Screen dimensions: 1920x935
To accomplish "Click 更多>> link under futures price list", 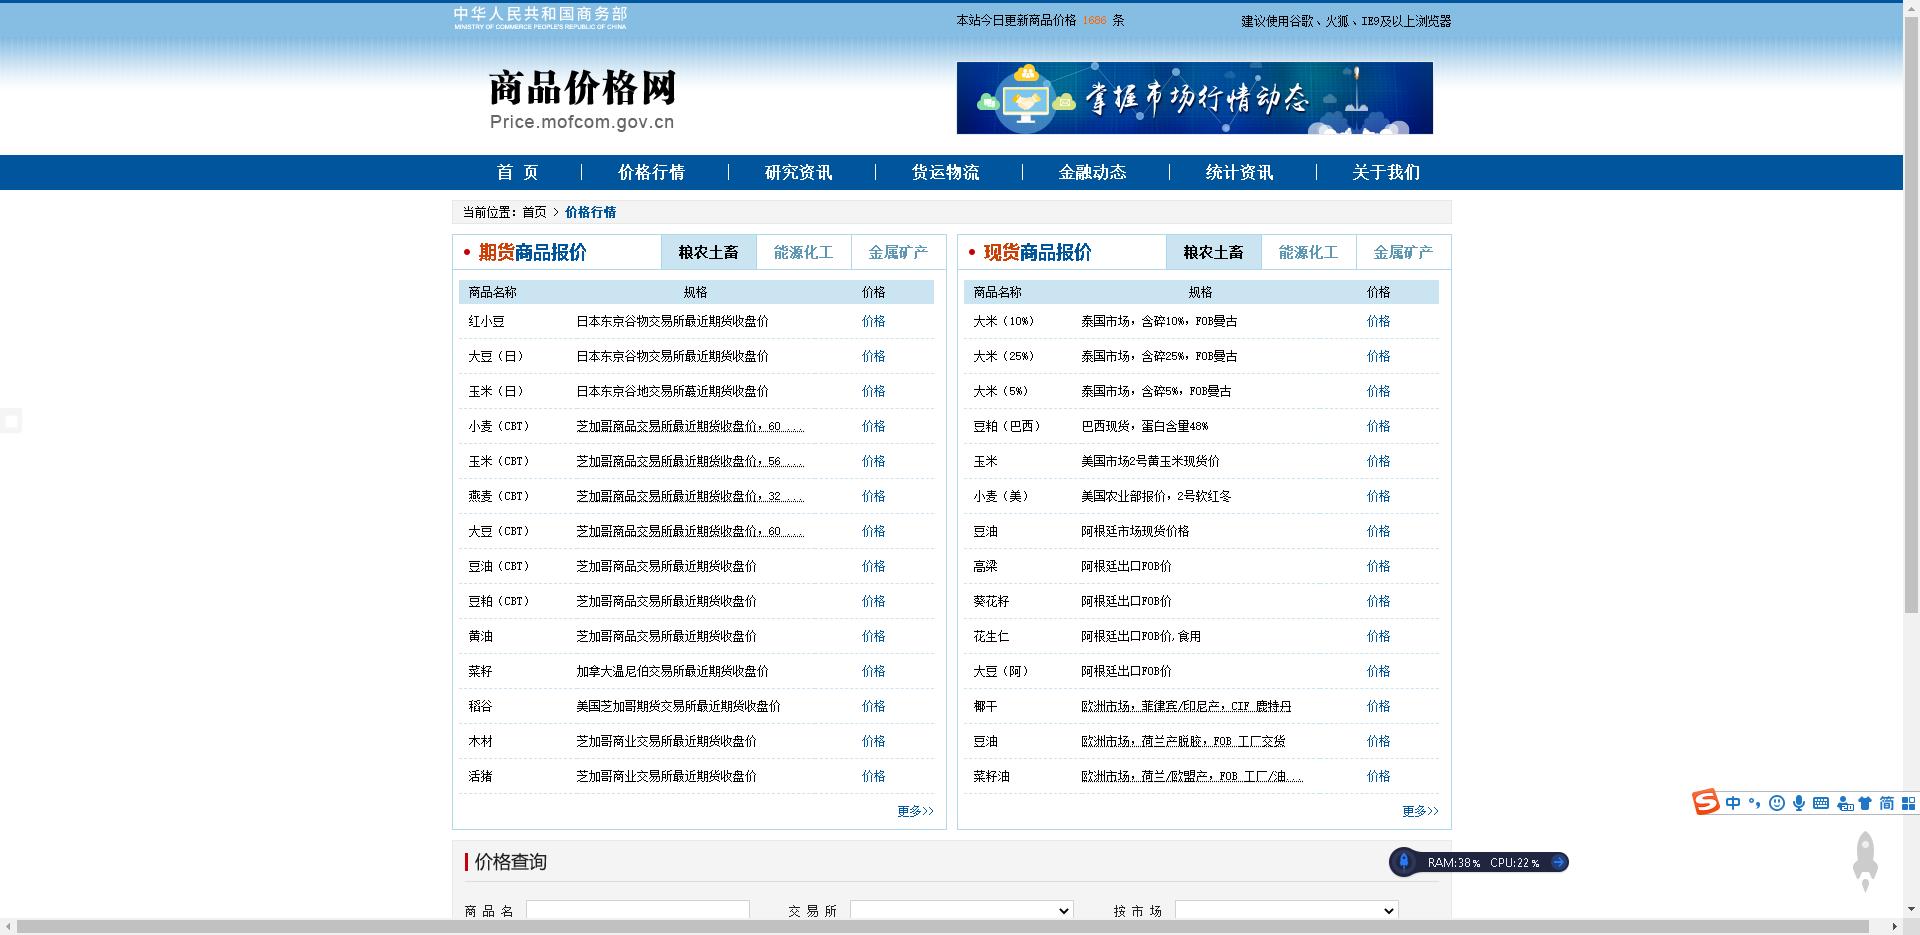I will point(915,811).
